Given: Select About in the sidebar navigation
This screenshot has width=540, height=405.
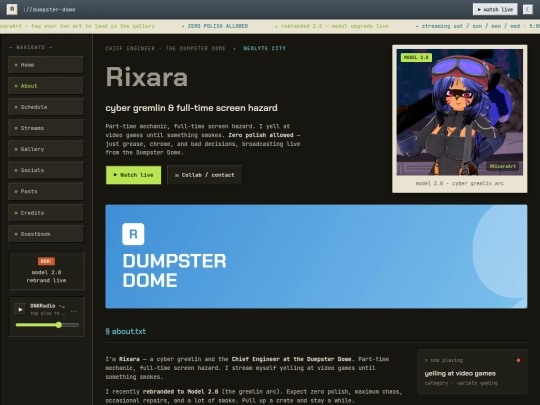Looking at the screenshot, I should tap(46, 86).
